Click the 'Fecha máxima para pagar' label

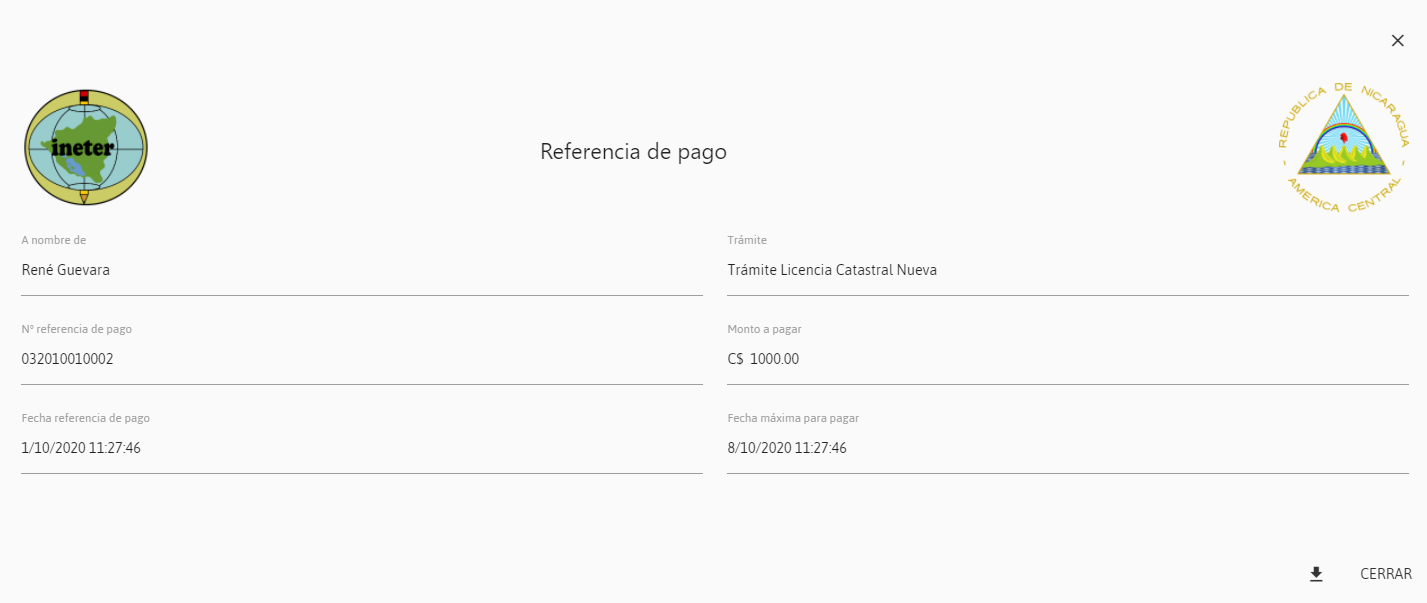coord(794,418)
